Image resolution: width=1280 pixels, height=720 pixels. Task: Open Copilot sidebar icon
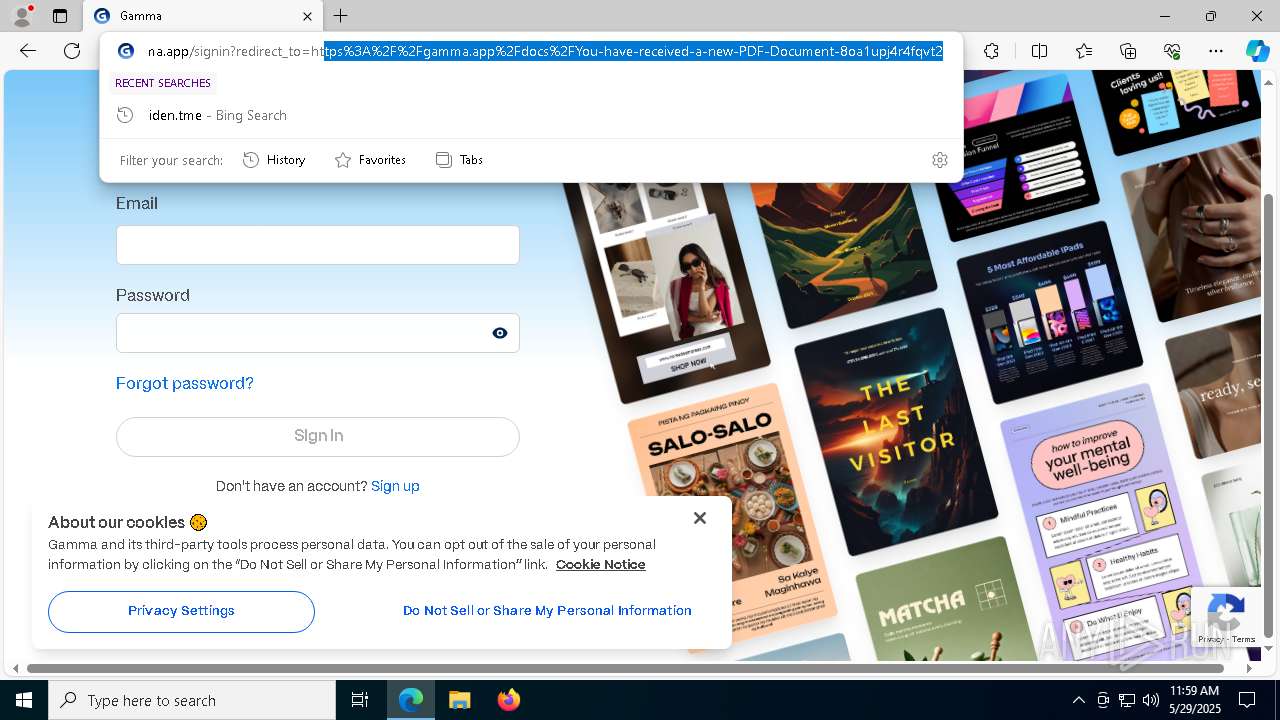[x=1257, y=51]
